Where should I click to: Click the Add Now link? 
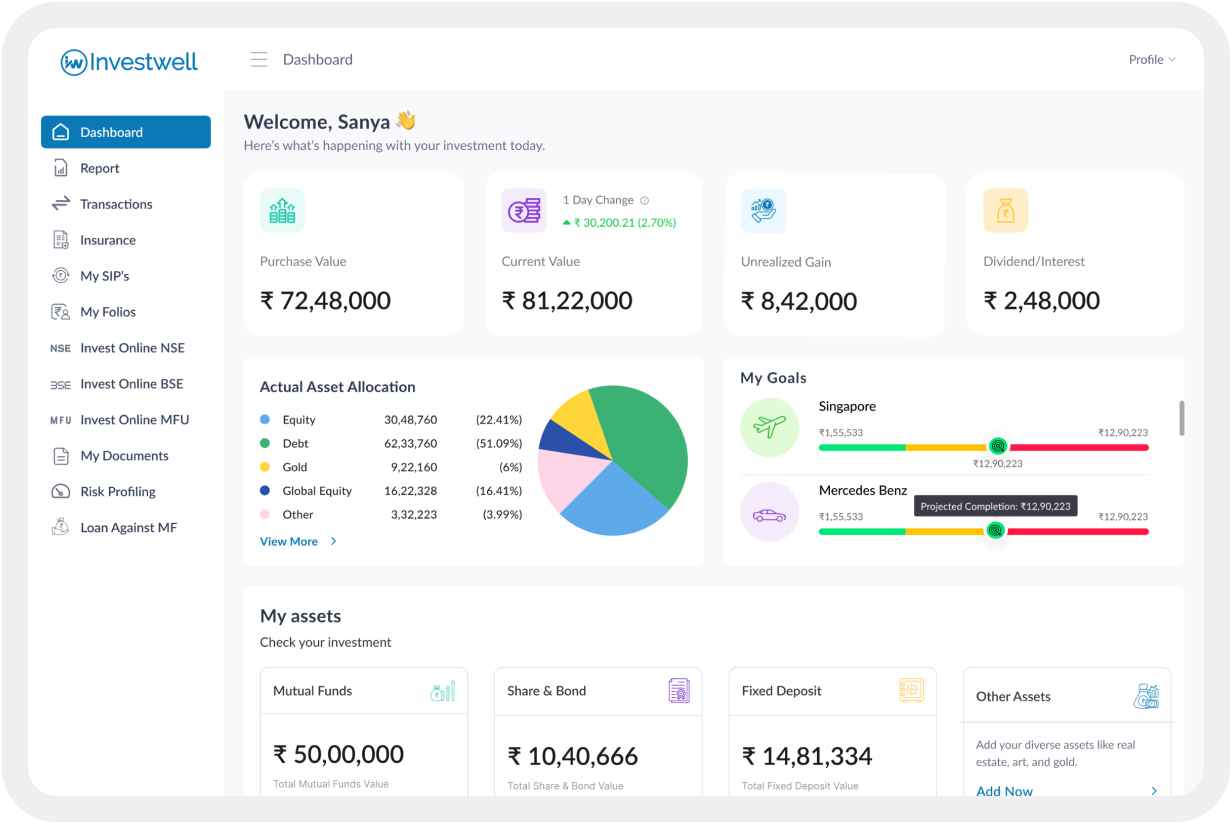coord(1004,791)
